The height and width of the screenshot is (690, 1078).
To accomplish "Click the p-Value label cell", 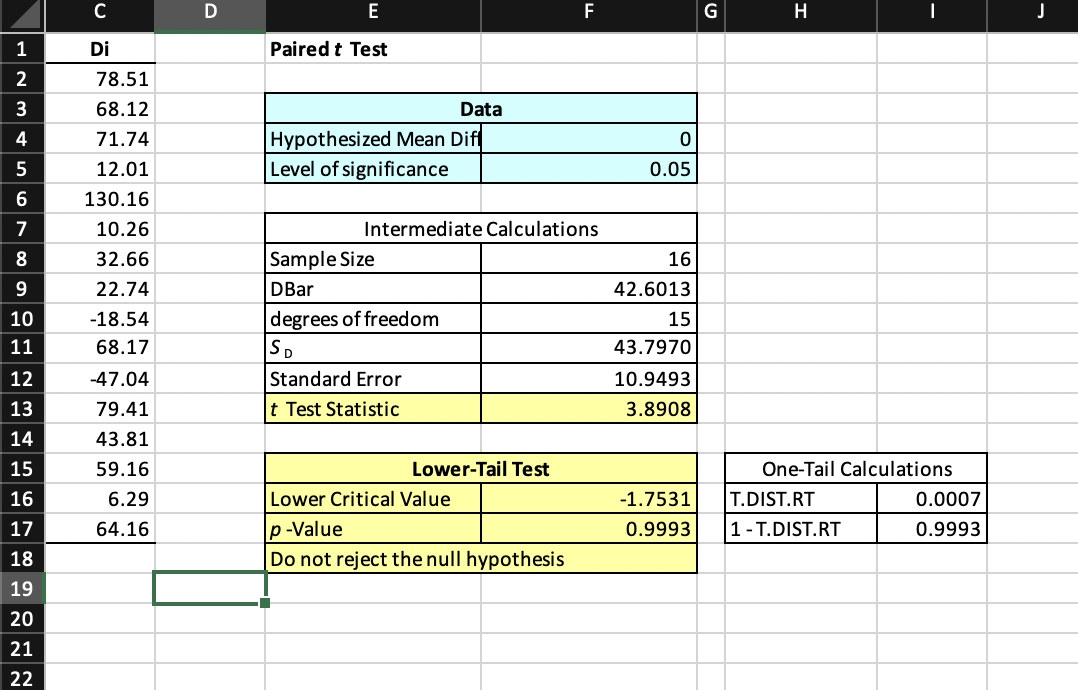I will click(373, 528).
